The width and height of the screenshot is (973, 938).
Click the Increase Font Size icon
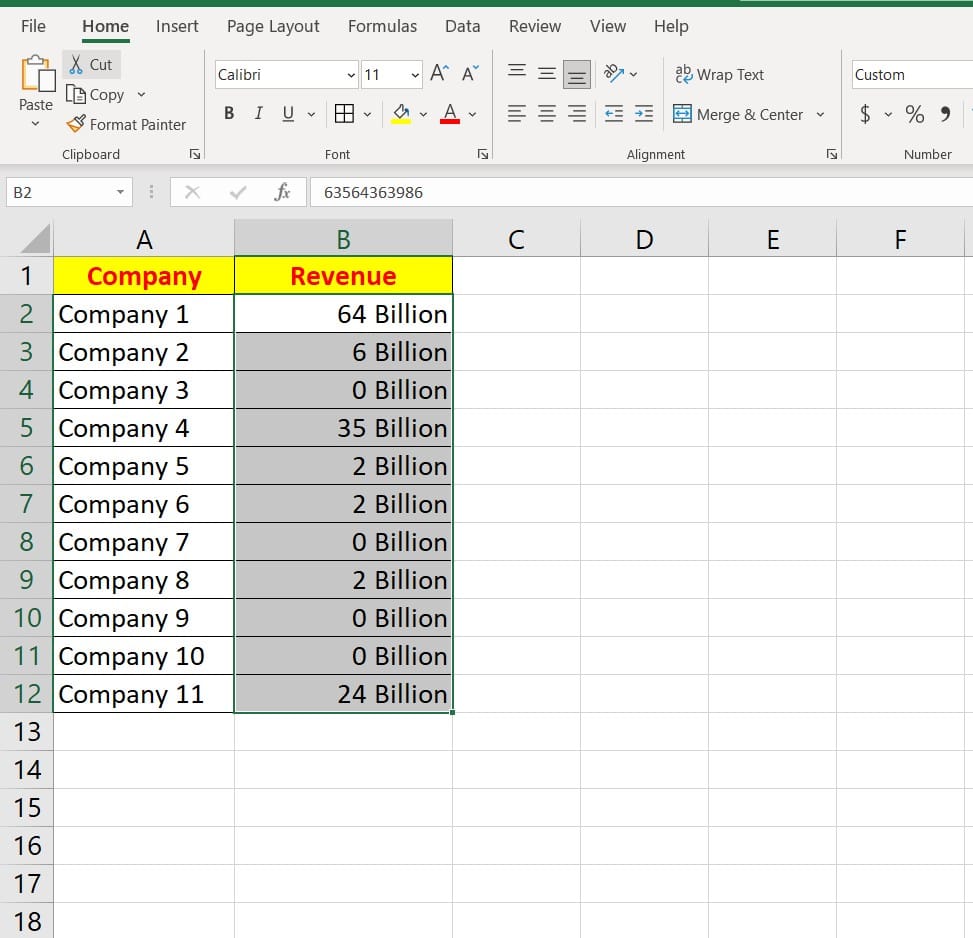pyautogui.click(x=439, y=74)
